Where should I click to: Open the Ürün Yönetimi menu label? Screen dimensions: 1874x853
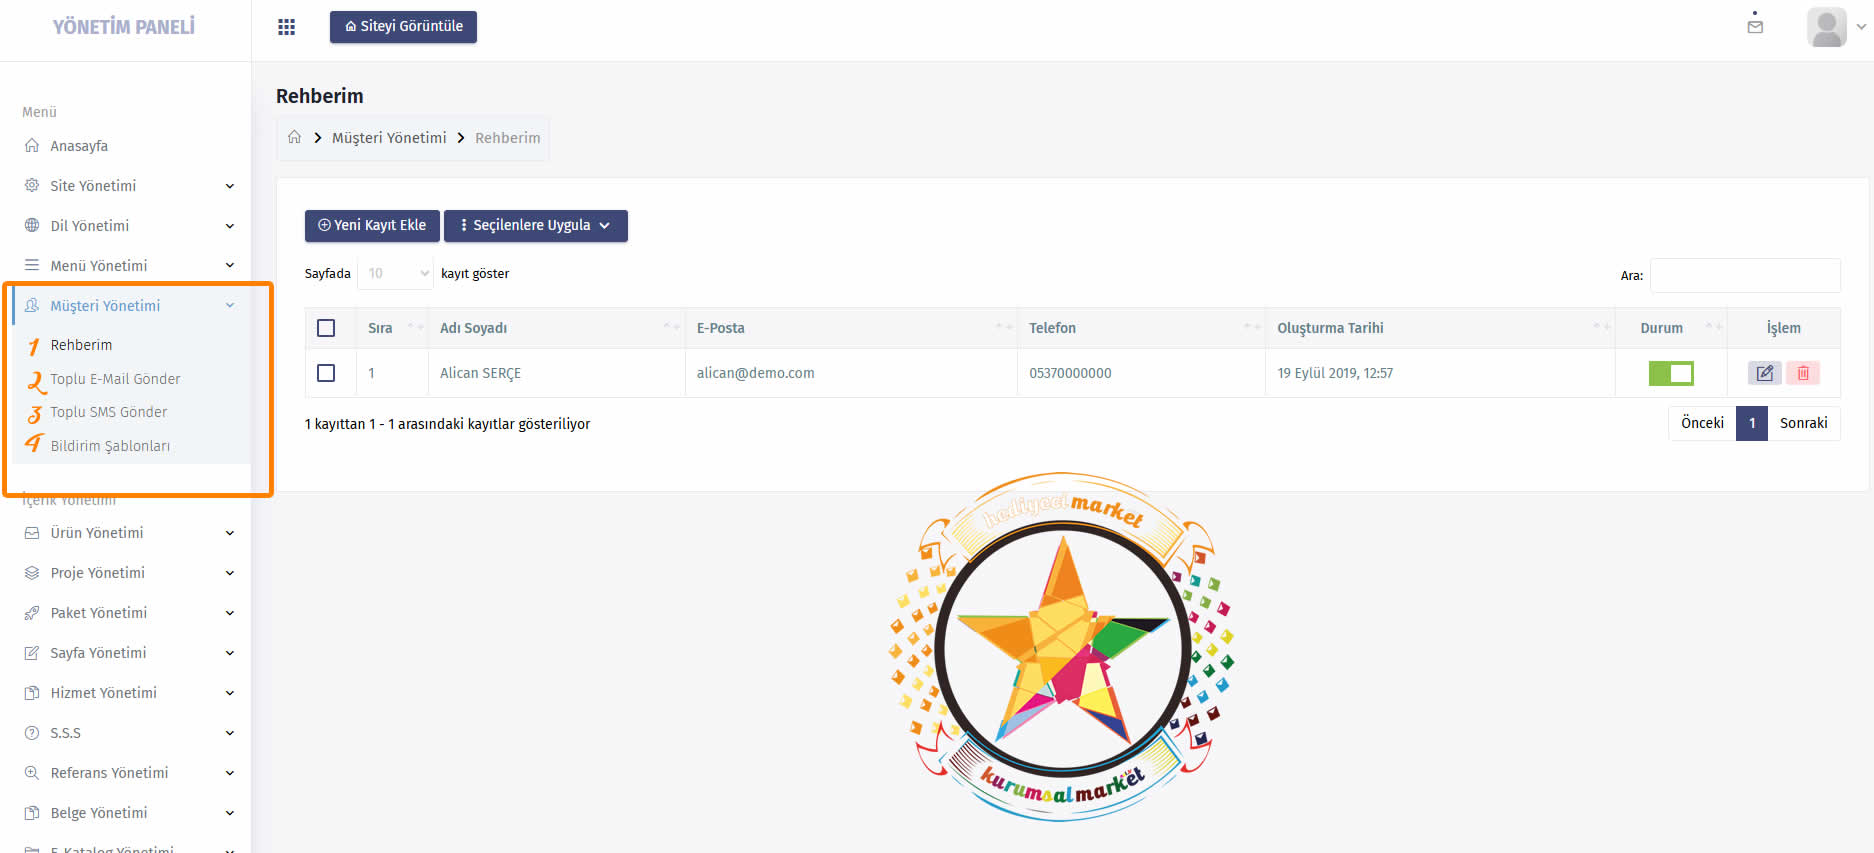tap(97, 533)
